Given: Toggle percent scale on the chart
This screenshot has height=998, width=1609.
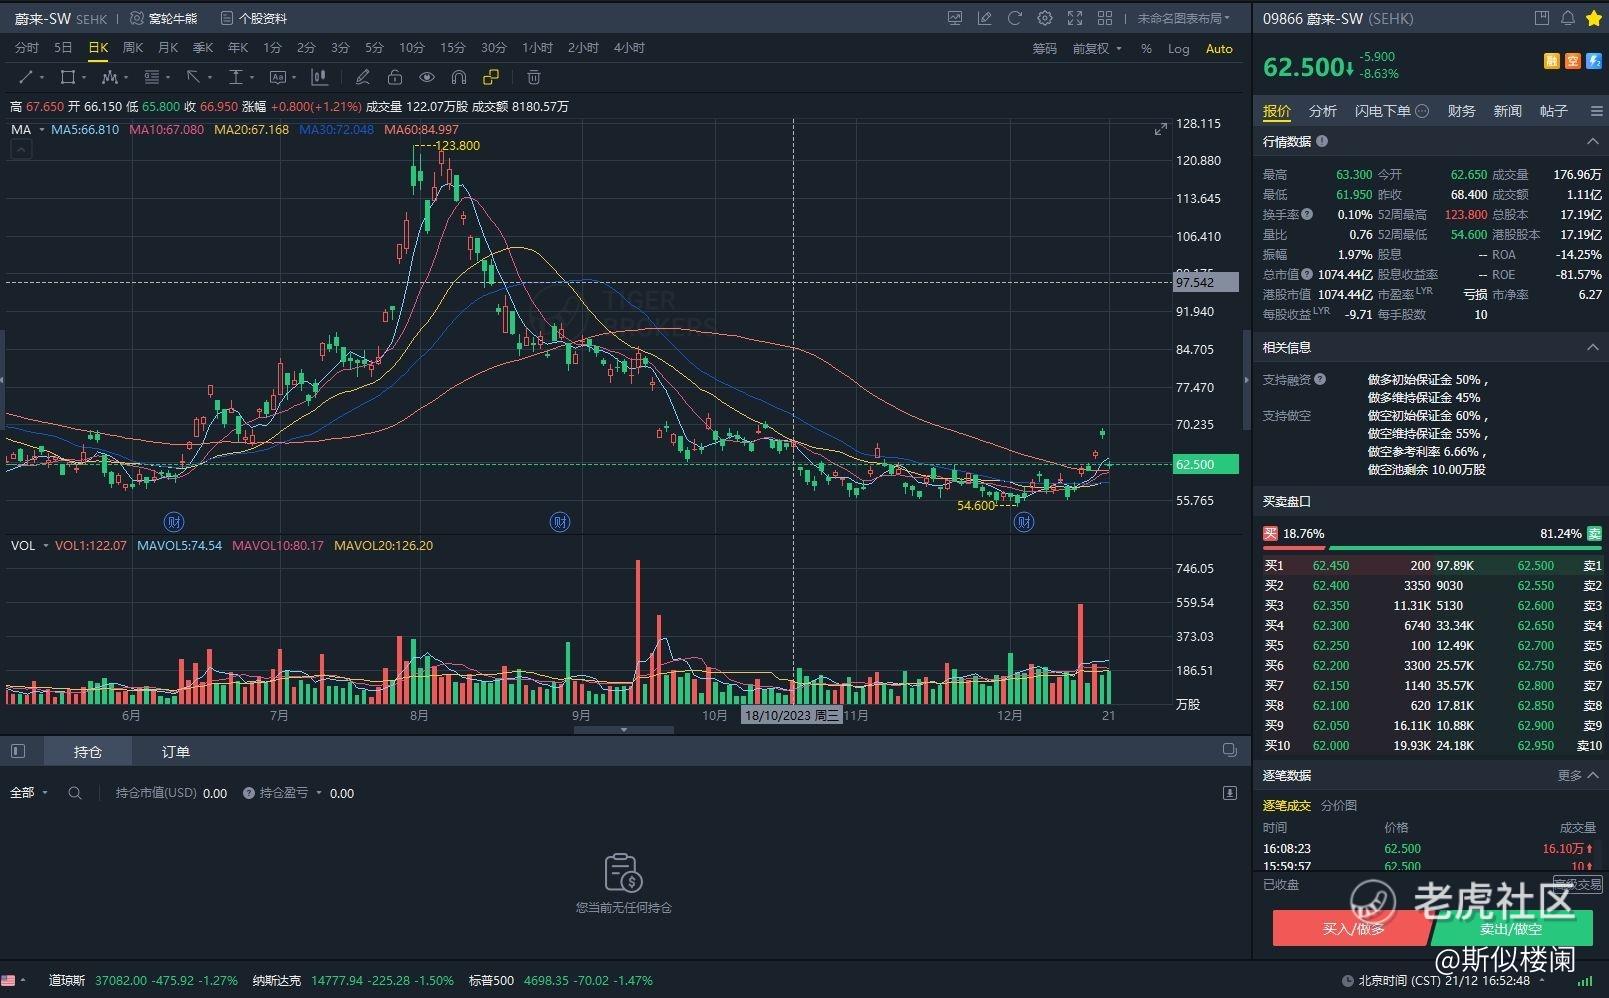Looking at the screenshot, I should [x=1146, y=48].
